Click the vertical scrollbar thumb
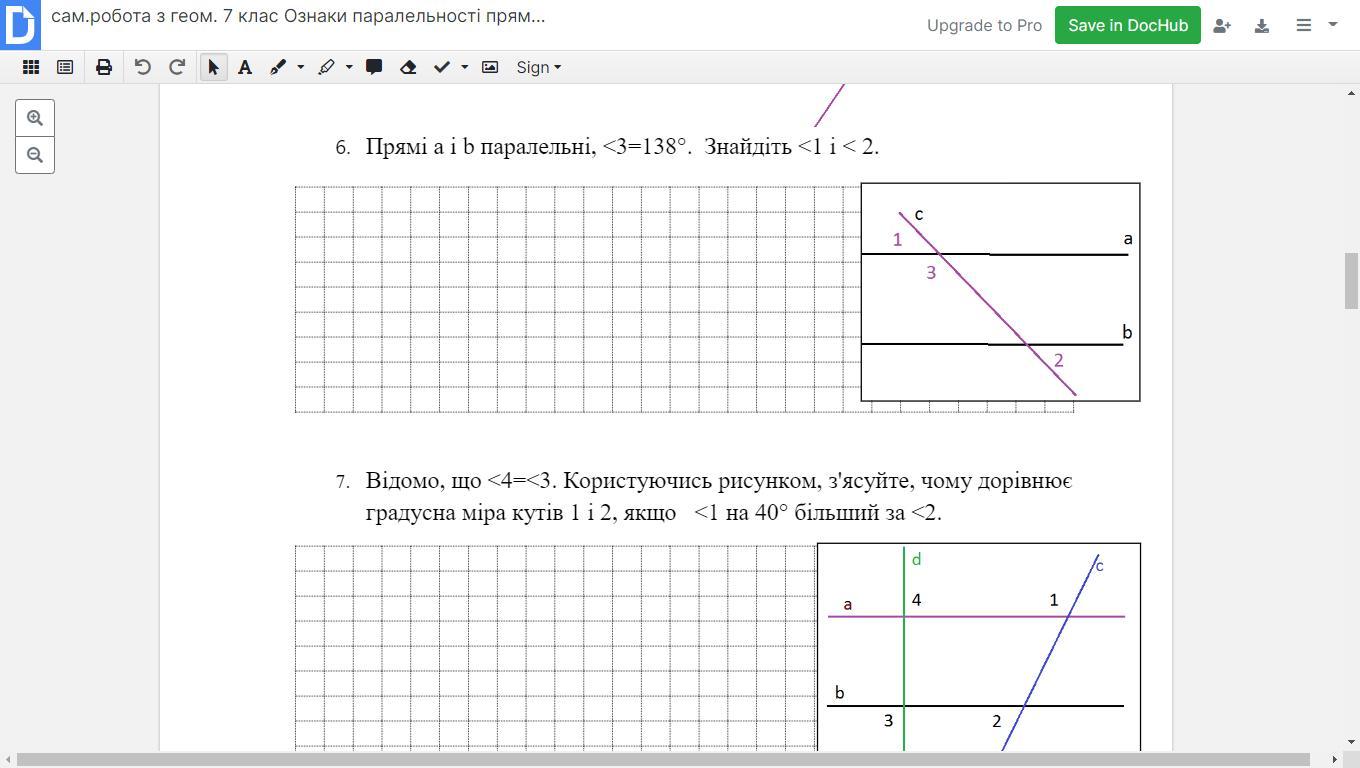This screenshot has width=1360, height=768. (x=1351, y=281)
